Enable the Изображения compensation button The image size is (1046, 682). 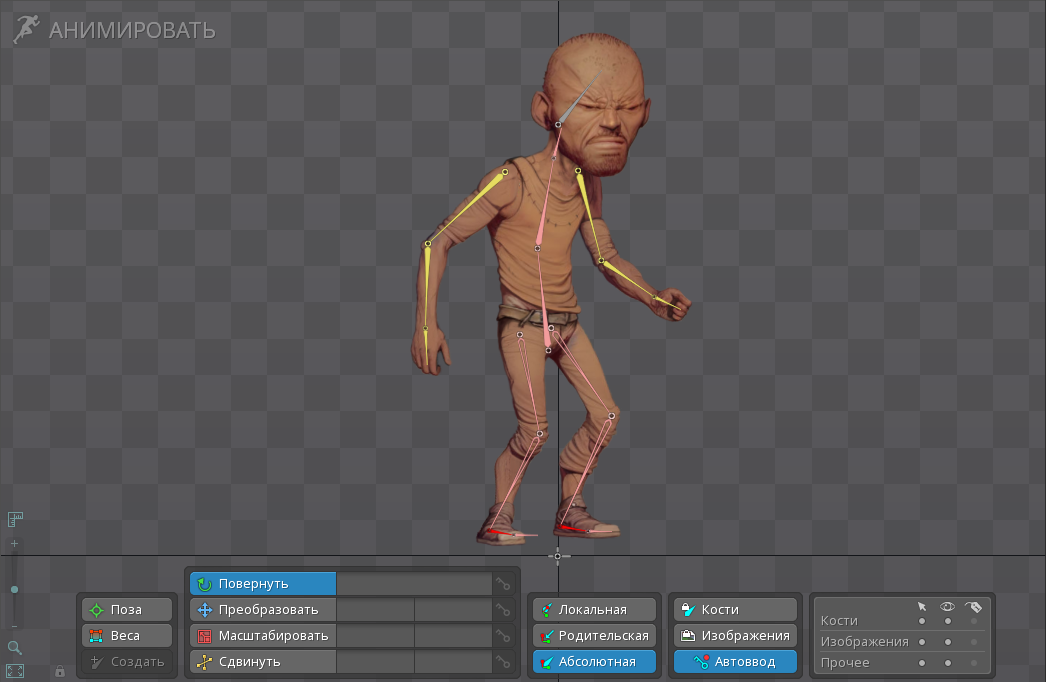pyautogui.click(x=735, y=636)
